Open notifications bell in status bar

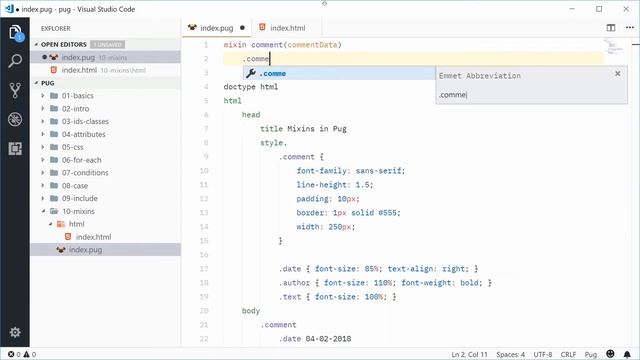tap(627, 354)
